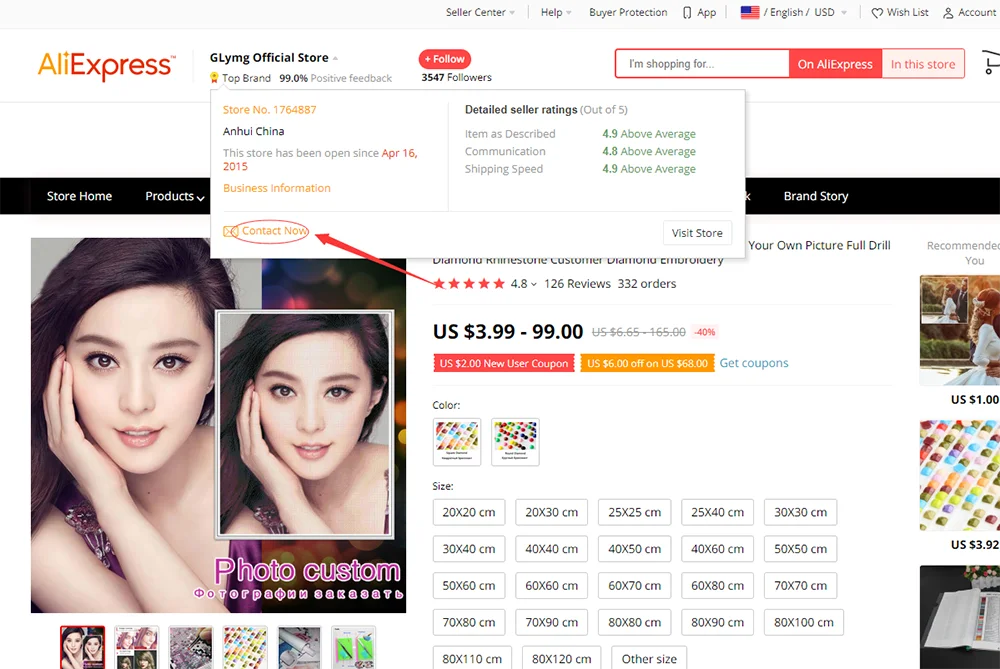Search On AliExpress button
Image resolution: width=1000 pixels, height=669 pixels.
(835, 64)
